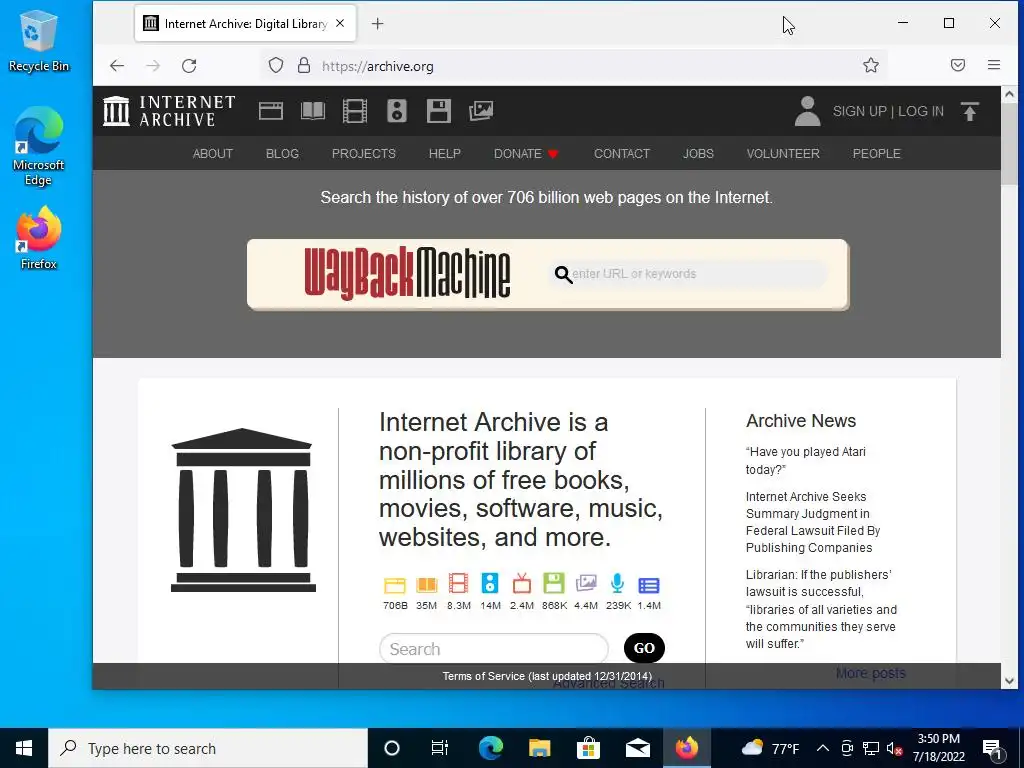1024x768 pixels.
Task: Click the tracking protection shield icon
Action: tap(276, 65)
